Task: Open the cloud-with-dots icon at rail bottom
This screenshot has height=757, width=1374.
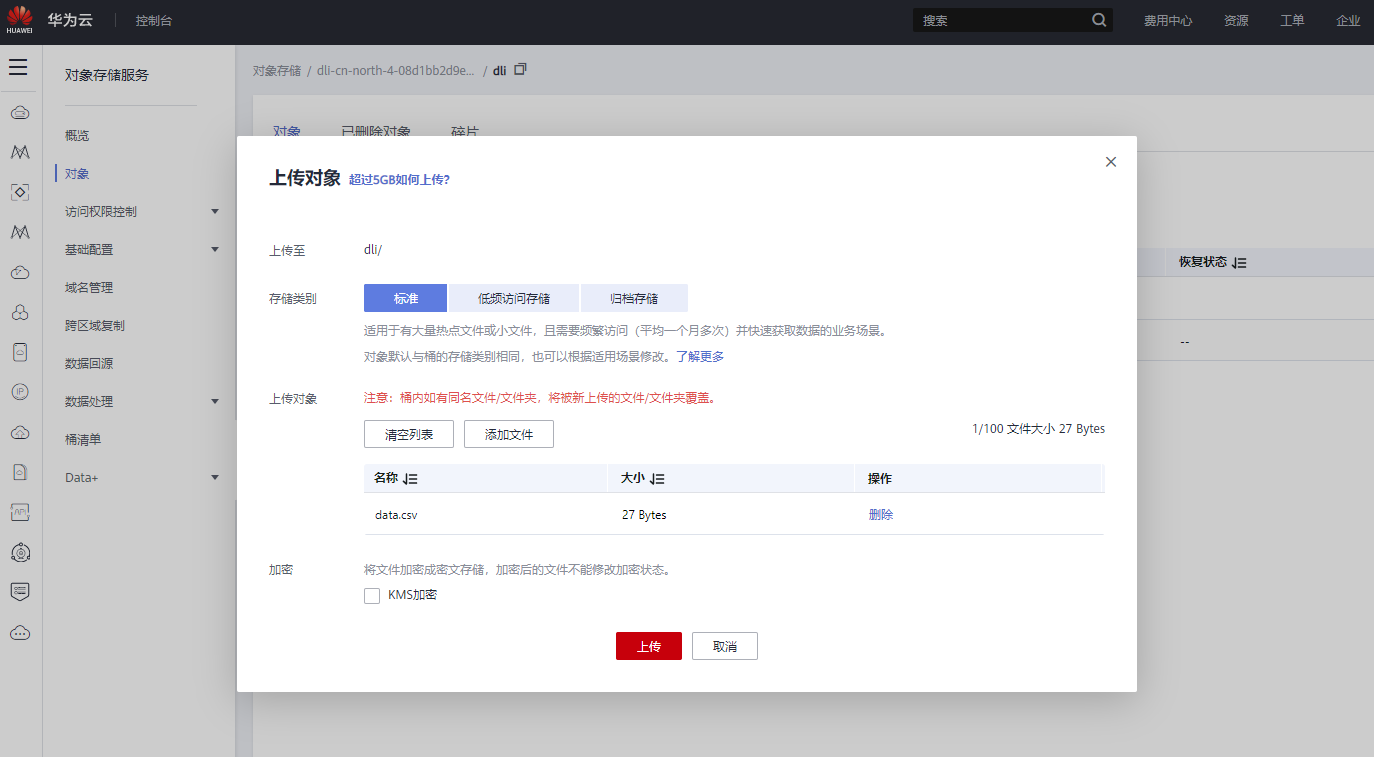Action: point(20,632)
